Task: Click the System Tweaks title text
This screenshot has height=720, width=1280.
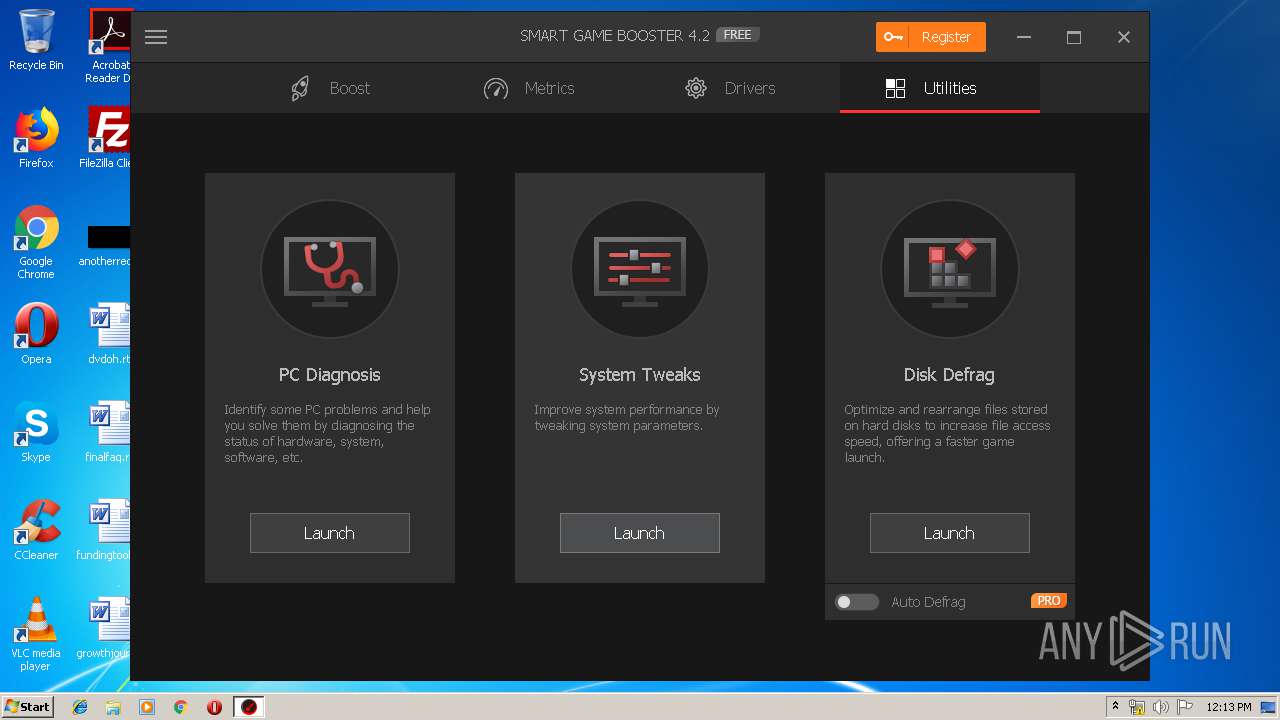Action: click(x=640, y=375)
